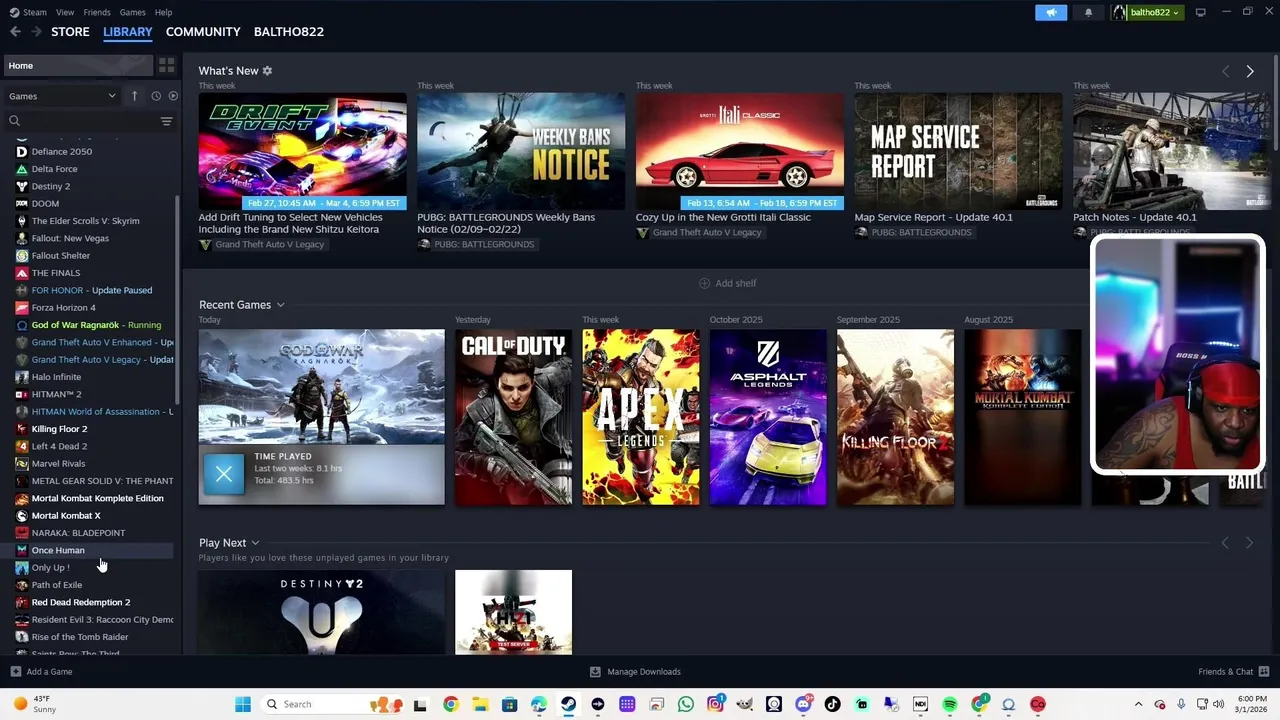The width and height of the screenshot is (1280, 720).
Task: Click the Big Picture mode icon
Action: click(1201, 12)
